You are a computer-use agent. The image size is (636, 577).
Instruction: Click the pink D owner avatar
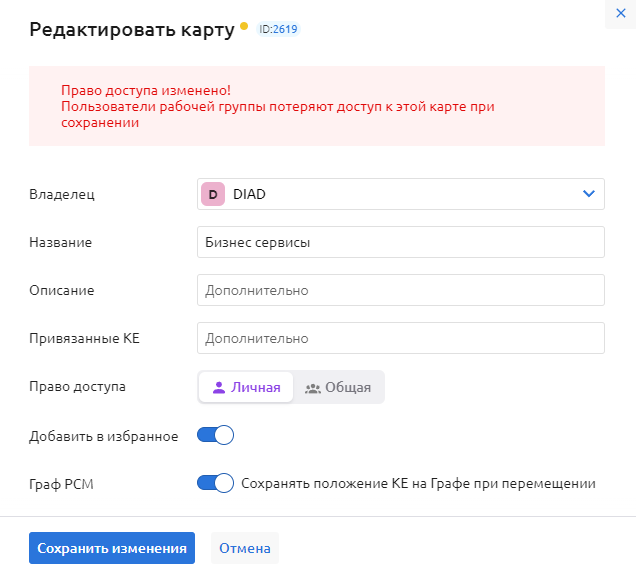tap(213, 194)
